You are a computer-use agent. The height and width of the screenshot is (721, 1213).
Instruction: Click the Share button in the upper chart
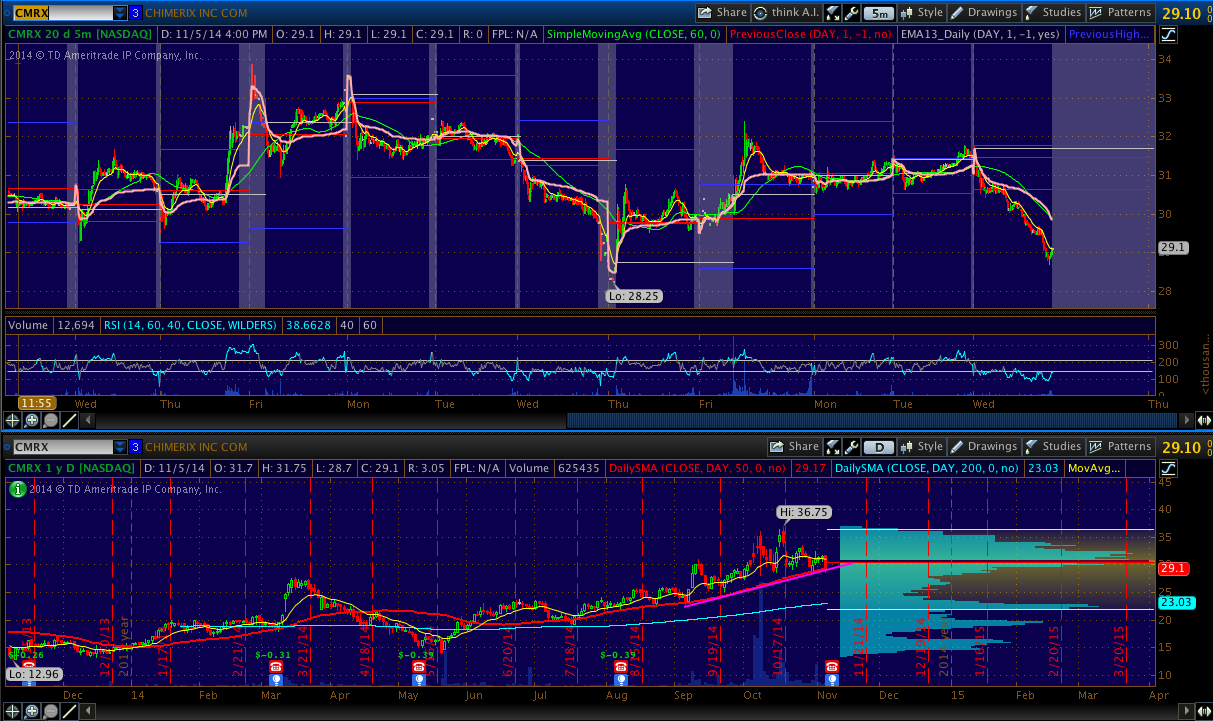pyautogui.click(x=722, y=13)
